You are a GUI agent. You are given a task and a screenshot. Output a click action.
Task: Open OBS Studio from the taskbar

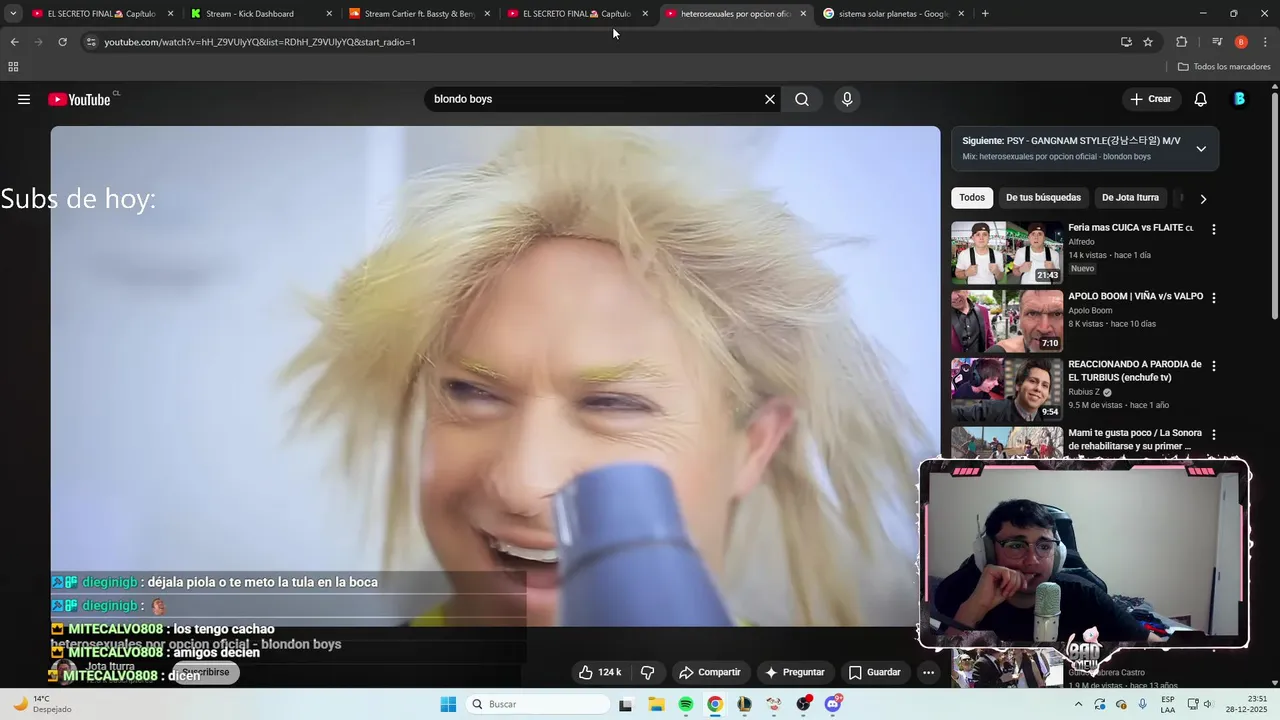[x=803, y=704]
